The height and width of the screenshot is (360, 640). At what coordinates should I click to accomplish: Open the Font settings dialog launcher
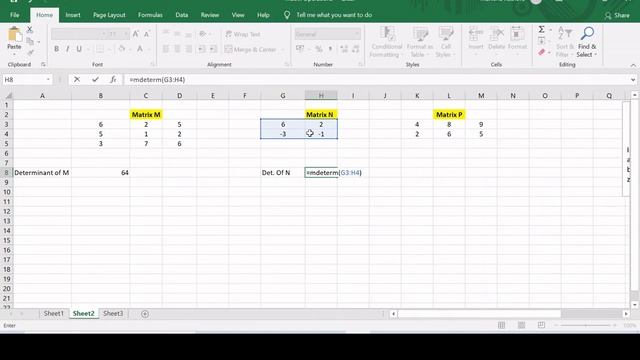(153, 64)
